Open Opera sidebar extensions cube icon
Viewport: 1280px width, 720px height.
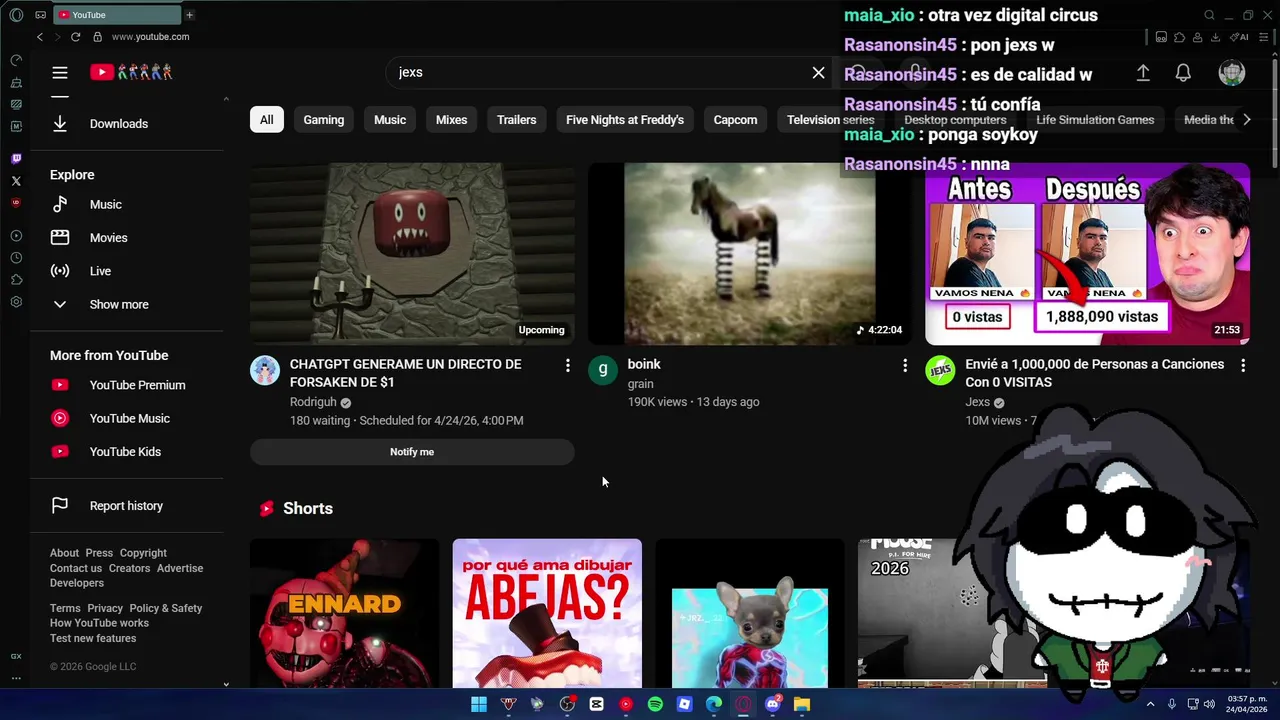16,280
